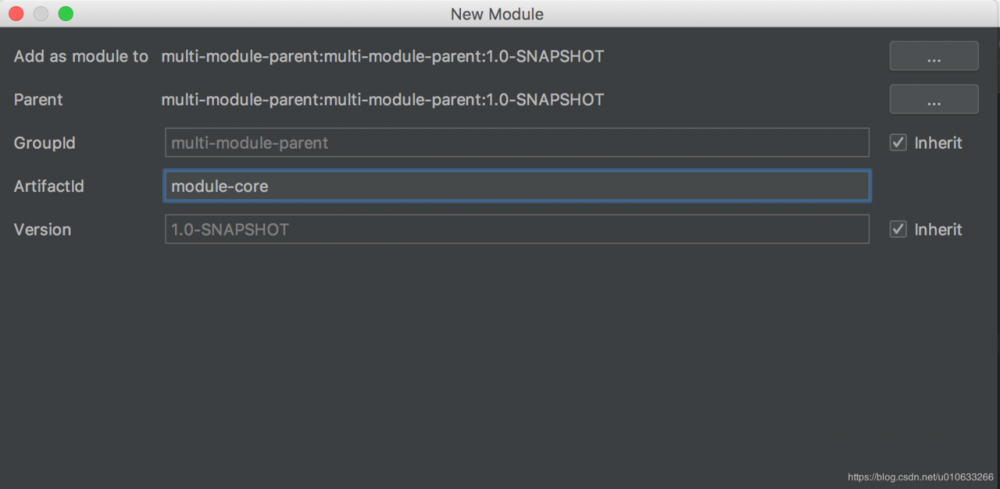
Task: Uncheck the Version Inherit checkbox
Action: [x=898, y=230]
